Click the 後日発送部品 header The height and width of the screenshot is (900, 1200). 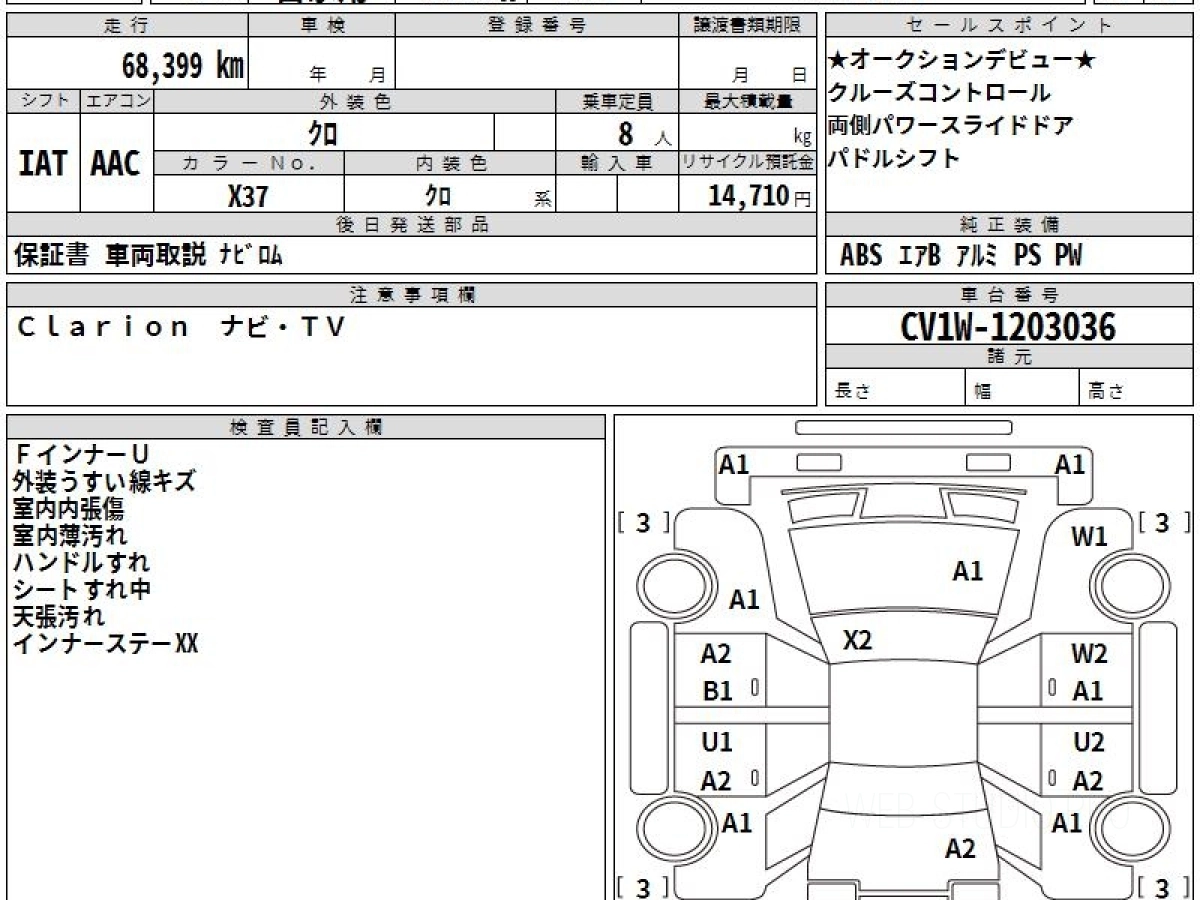411,225
